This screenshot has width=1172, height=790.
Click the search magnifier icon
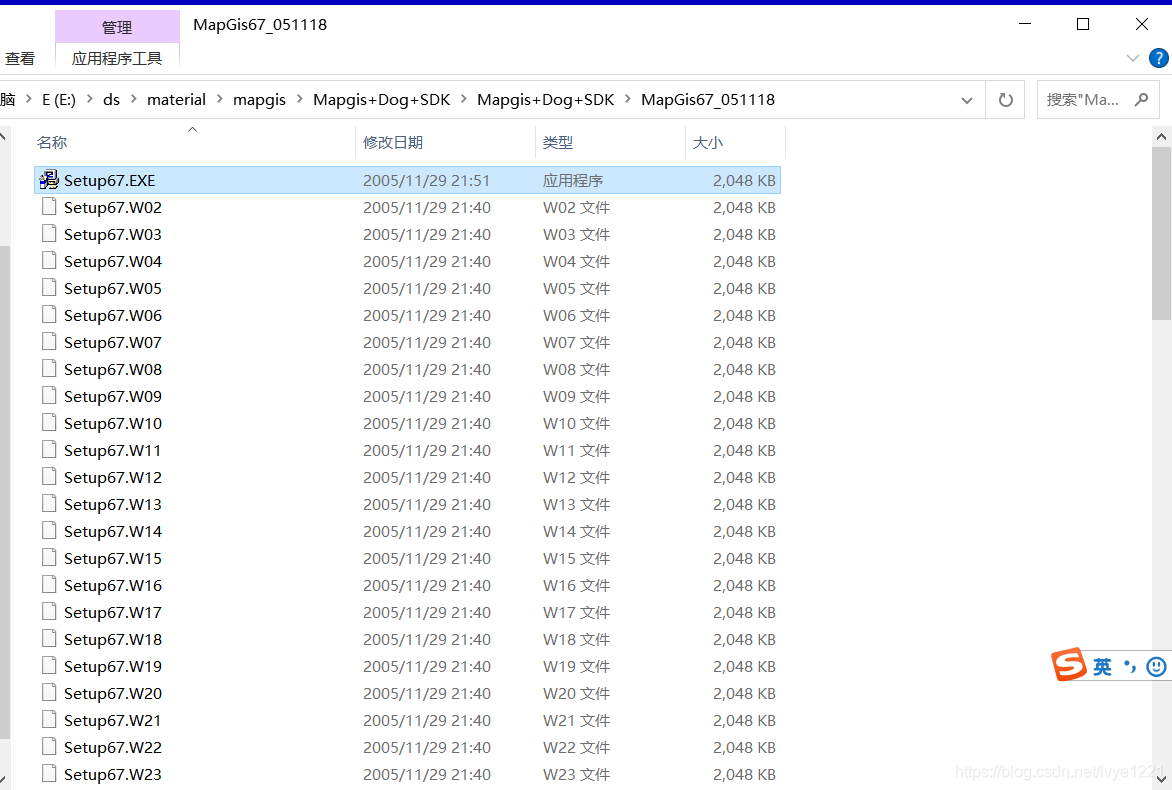(1141, 99)
